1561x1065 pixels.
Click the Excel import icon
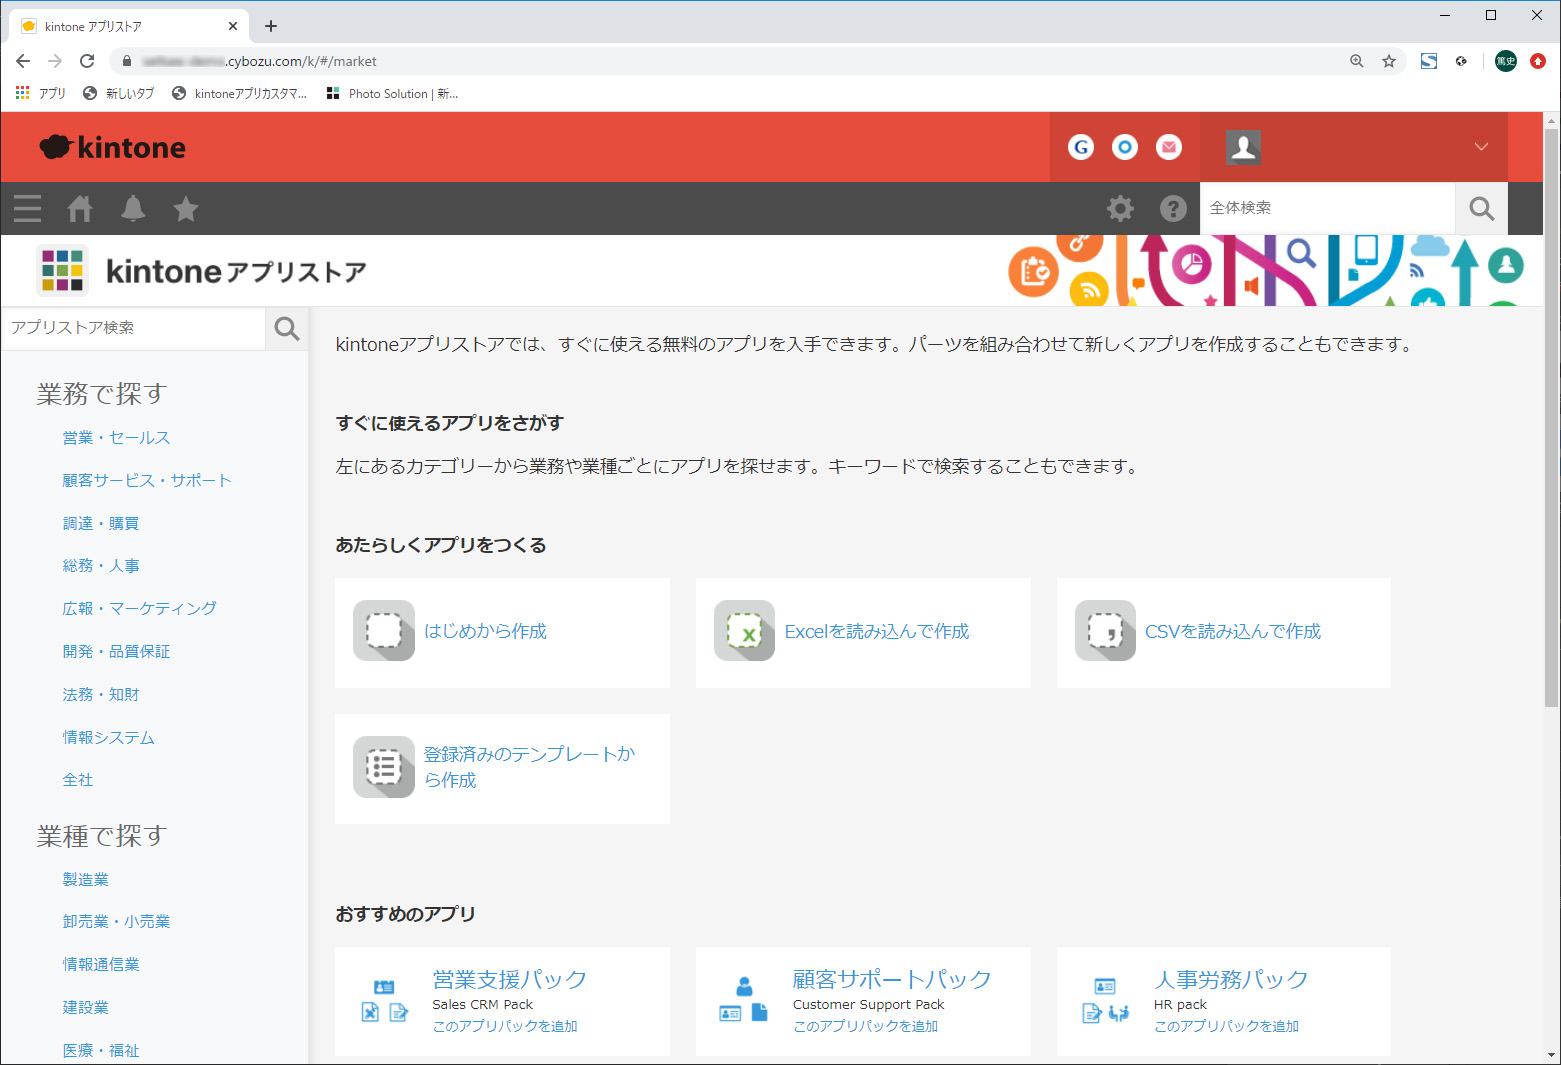[x=744, y=630]
